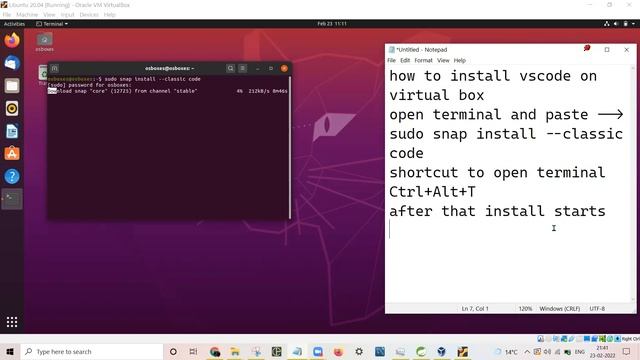Image resolution: width=640 pixels, height=360 pixels.
Task: Open Firefox from the Ubuntu dock
Action: click(x=12, y=41)
